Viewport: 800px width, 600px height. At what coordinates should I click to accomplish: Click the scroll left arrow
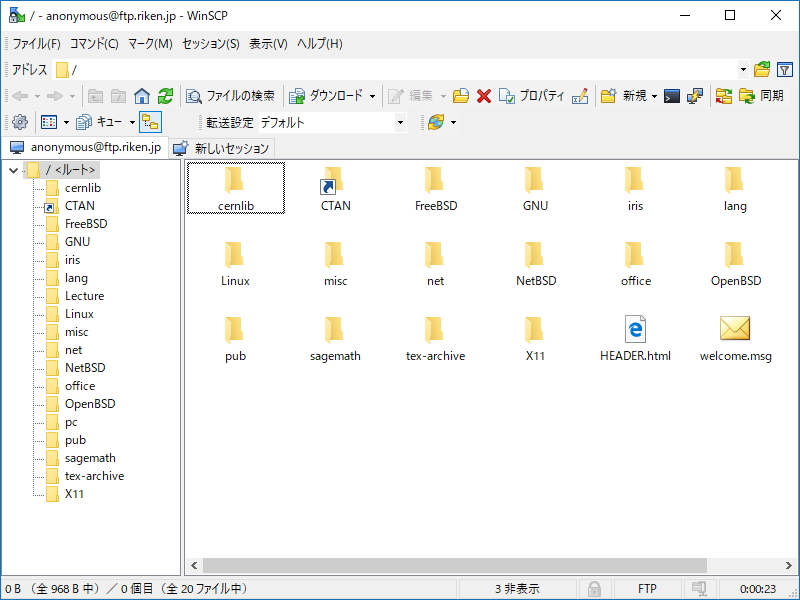[194, 565]
